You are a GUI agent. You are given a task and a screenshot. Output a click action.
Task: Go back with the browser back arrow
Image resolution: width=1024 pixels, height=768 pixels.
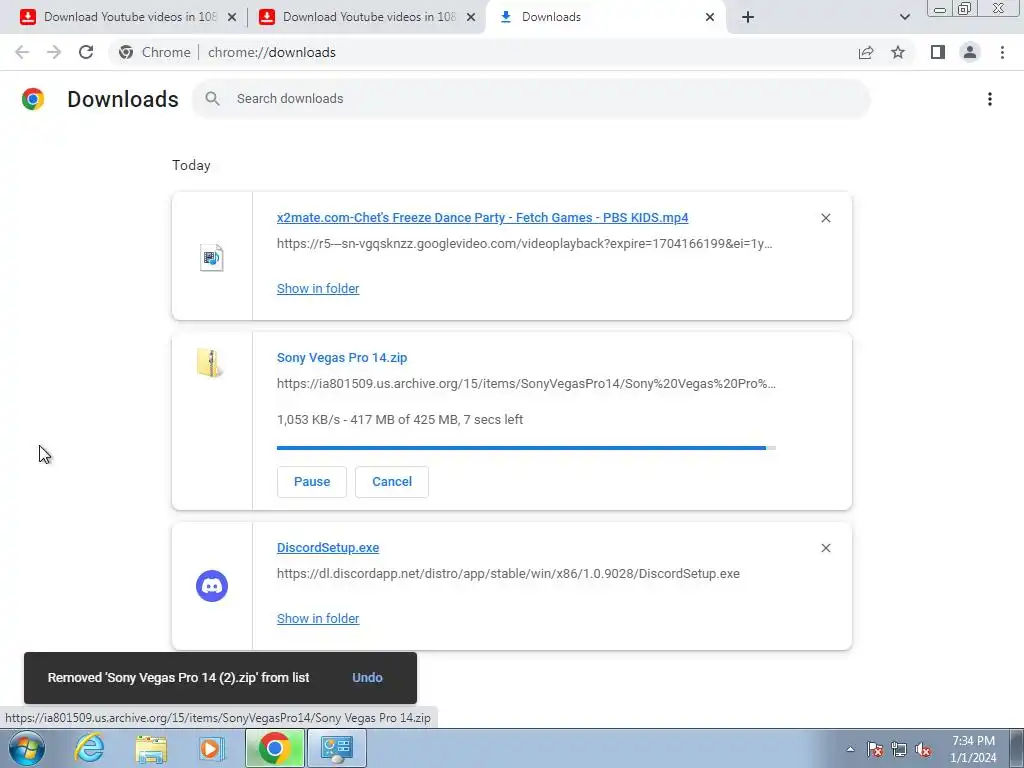click(22, 52)
